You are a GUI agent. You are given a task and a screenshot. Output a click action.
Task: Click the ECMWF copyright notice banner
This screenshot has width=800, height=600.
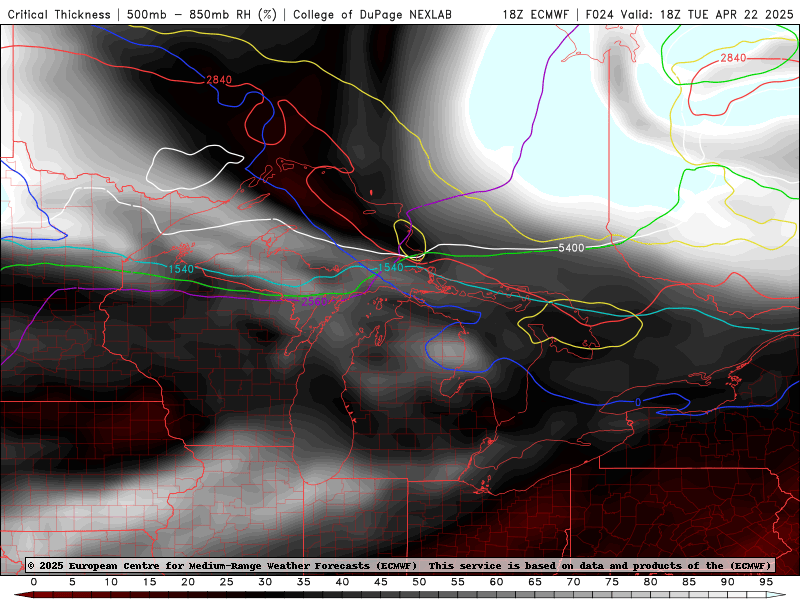(x=400, y=565)
